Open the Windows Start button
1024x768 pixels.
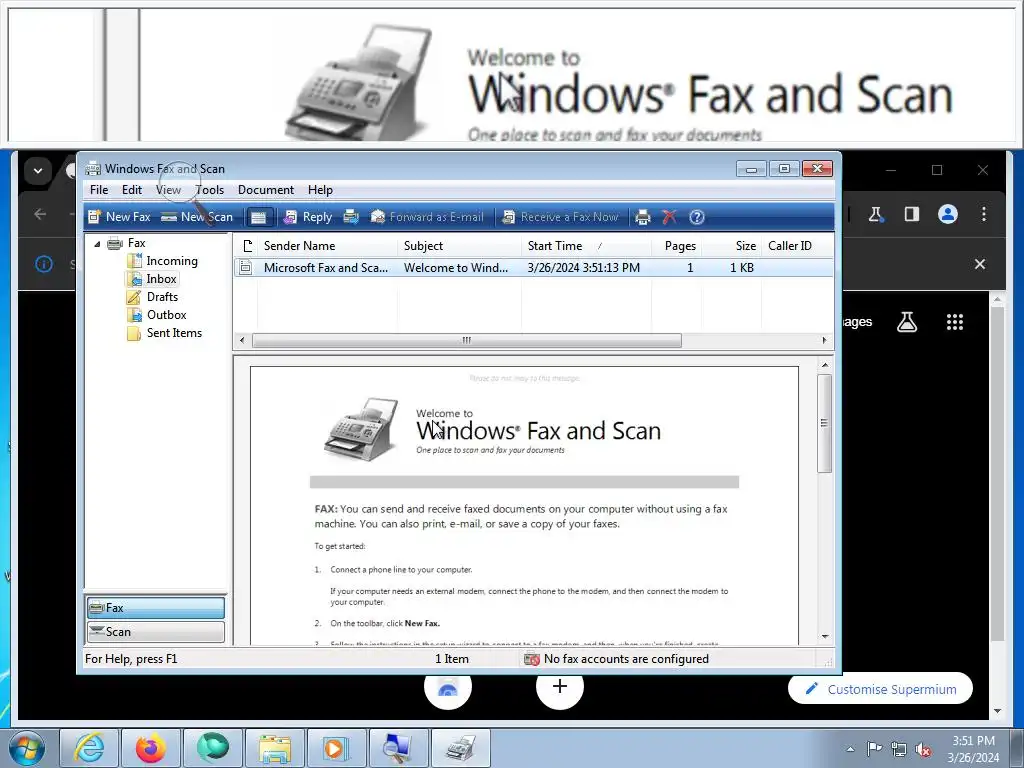[26, 748]
